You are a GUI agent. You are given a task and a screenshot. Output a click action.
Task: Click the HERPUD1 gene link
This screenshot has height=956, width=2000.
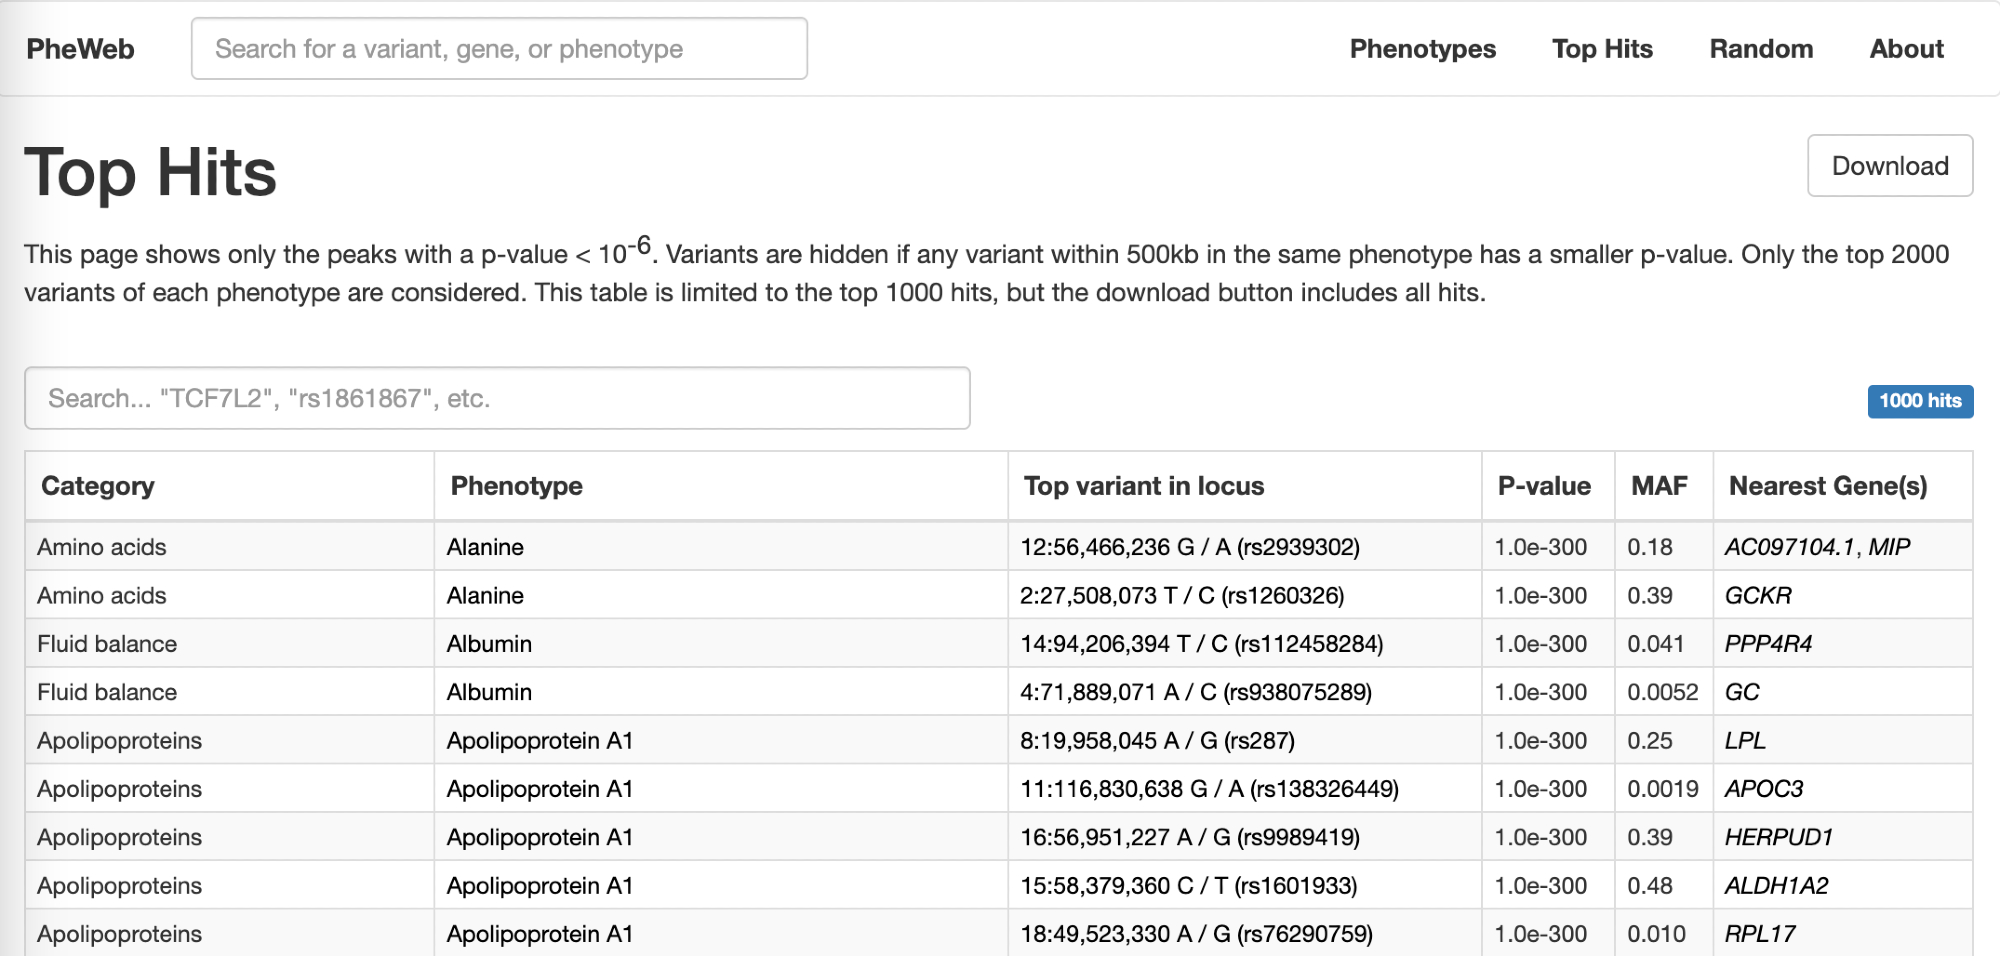1778,837
